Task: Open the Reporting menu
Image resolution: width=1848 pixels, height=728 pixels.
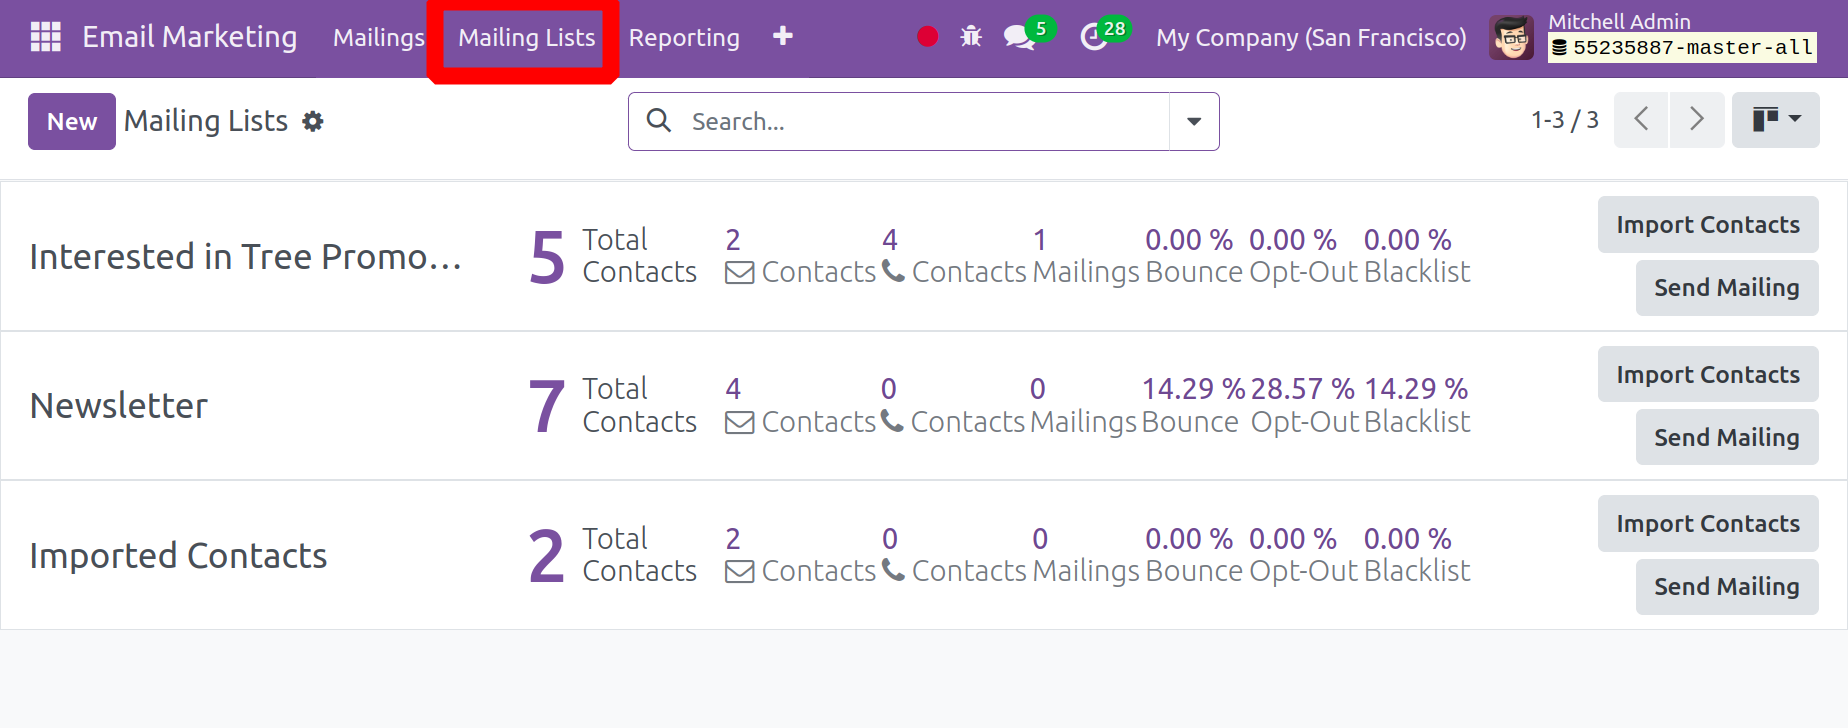Action: (684, 38)
